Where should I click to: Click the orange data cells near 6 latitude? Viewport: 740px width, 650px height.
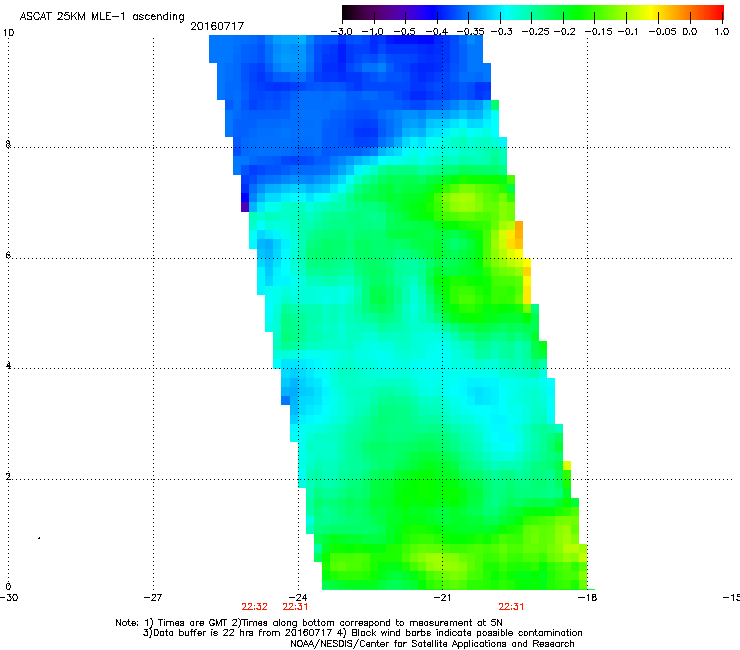coord(518,235)
